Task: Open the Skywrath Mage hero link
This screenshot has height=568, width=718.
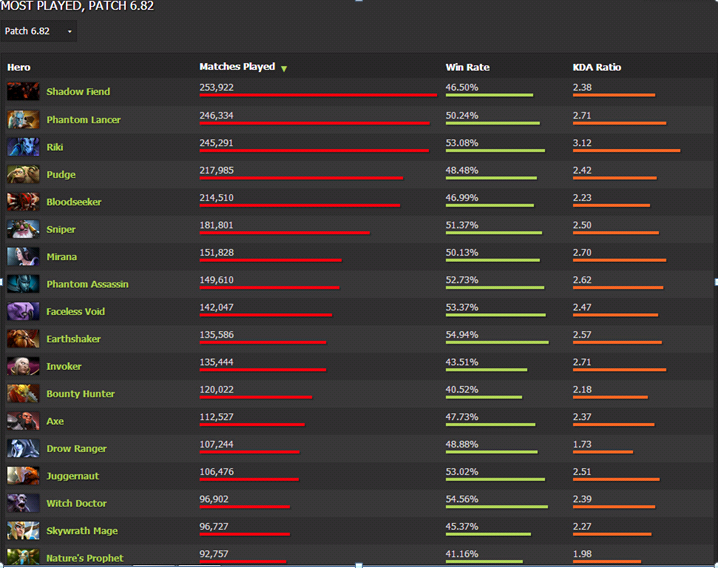Action: [x=82, y=531]
